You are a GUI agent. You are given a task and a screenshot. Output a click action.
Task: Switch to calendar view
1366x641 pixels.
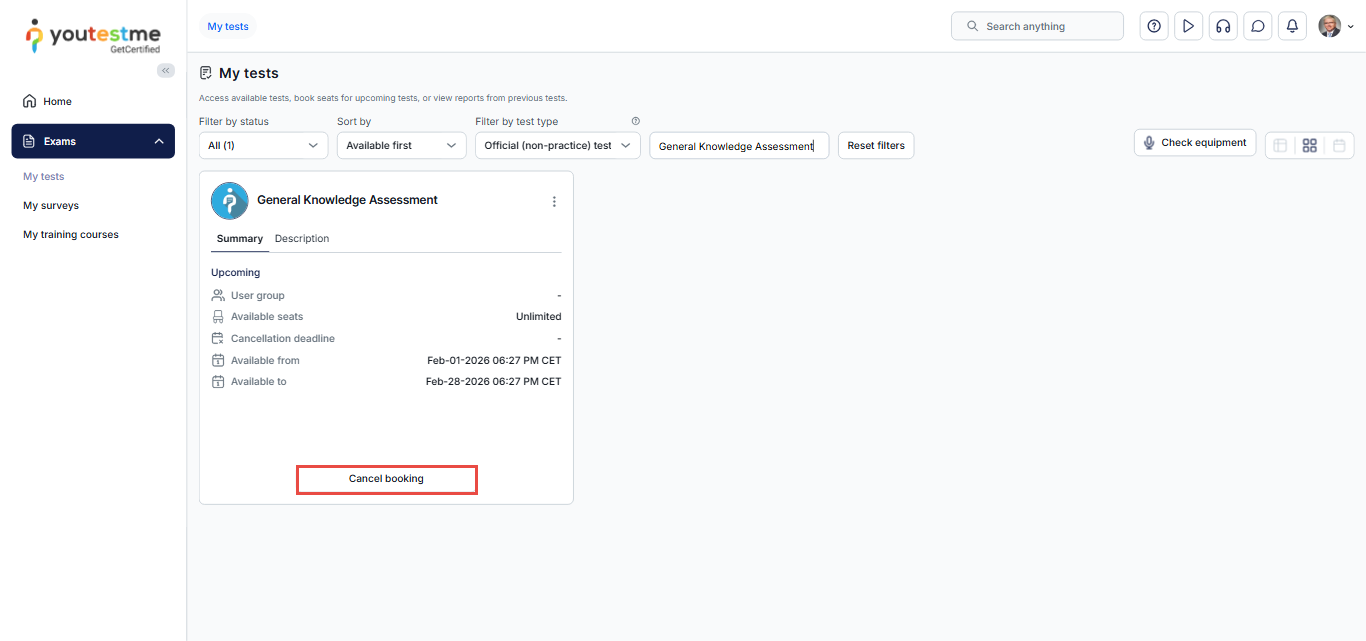[x=1339, y=145]
